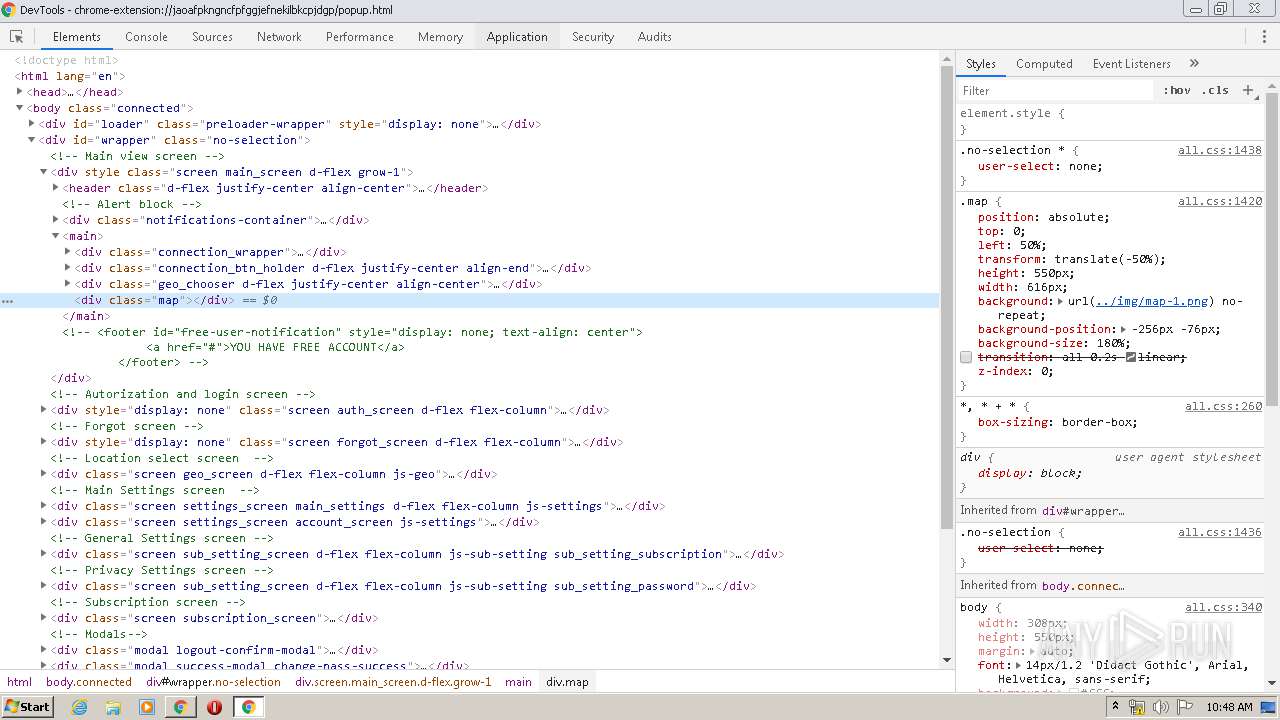This screenshot has height=720, width=1280.
Task: Activate the inspect element picker icon
Action: (16, 37)
